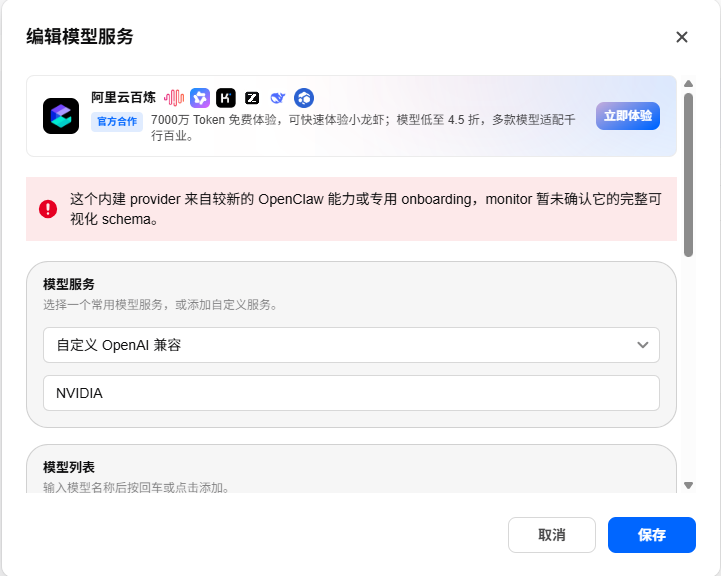Screen dimensions: 721x576
Task: Click the pink sound-wave model icon
Action: (x=174, y=98)
